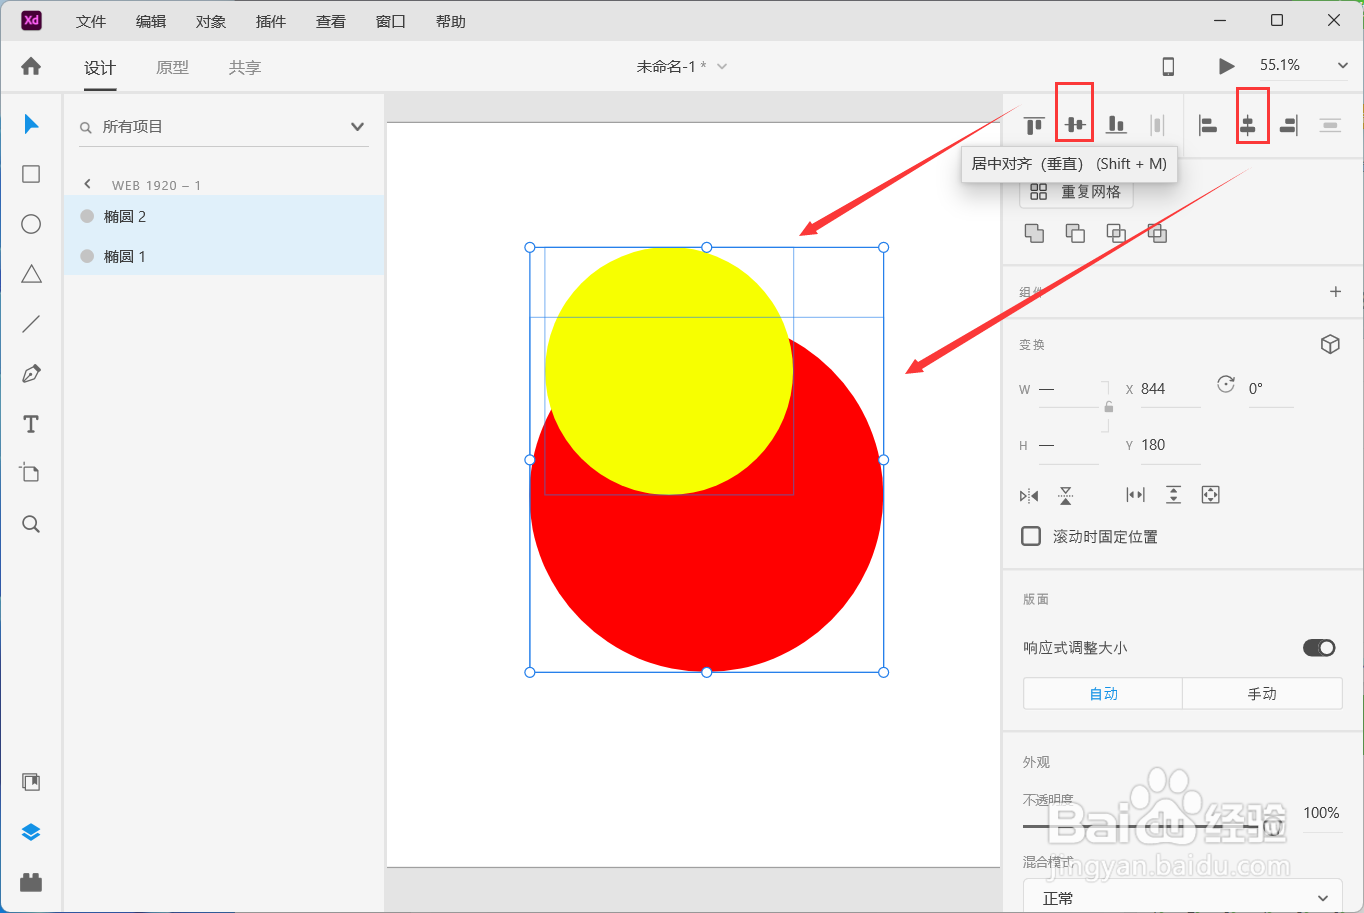The image size is (1364, 913).
Task: Open the 编辑 menu
Action: [151, 21]
